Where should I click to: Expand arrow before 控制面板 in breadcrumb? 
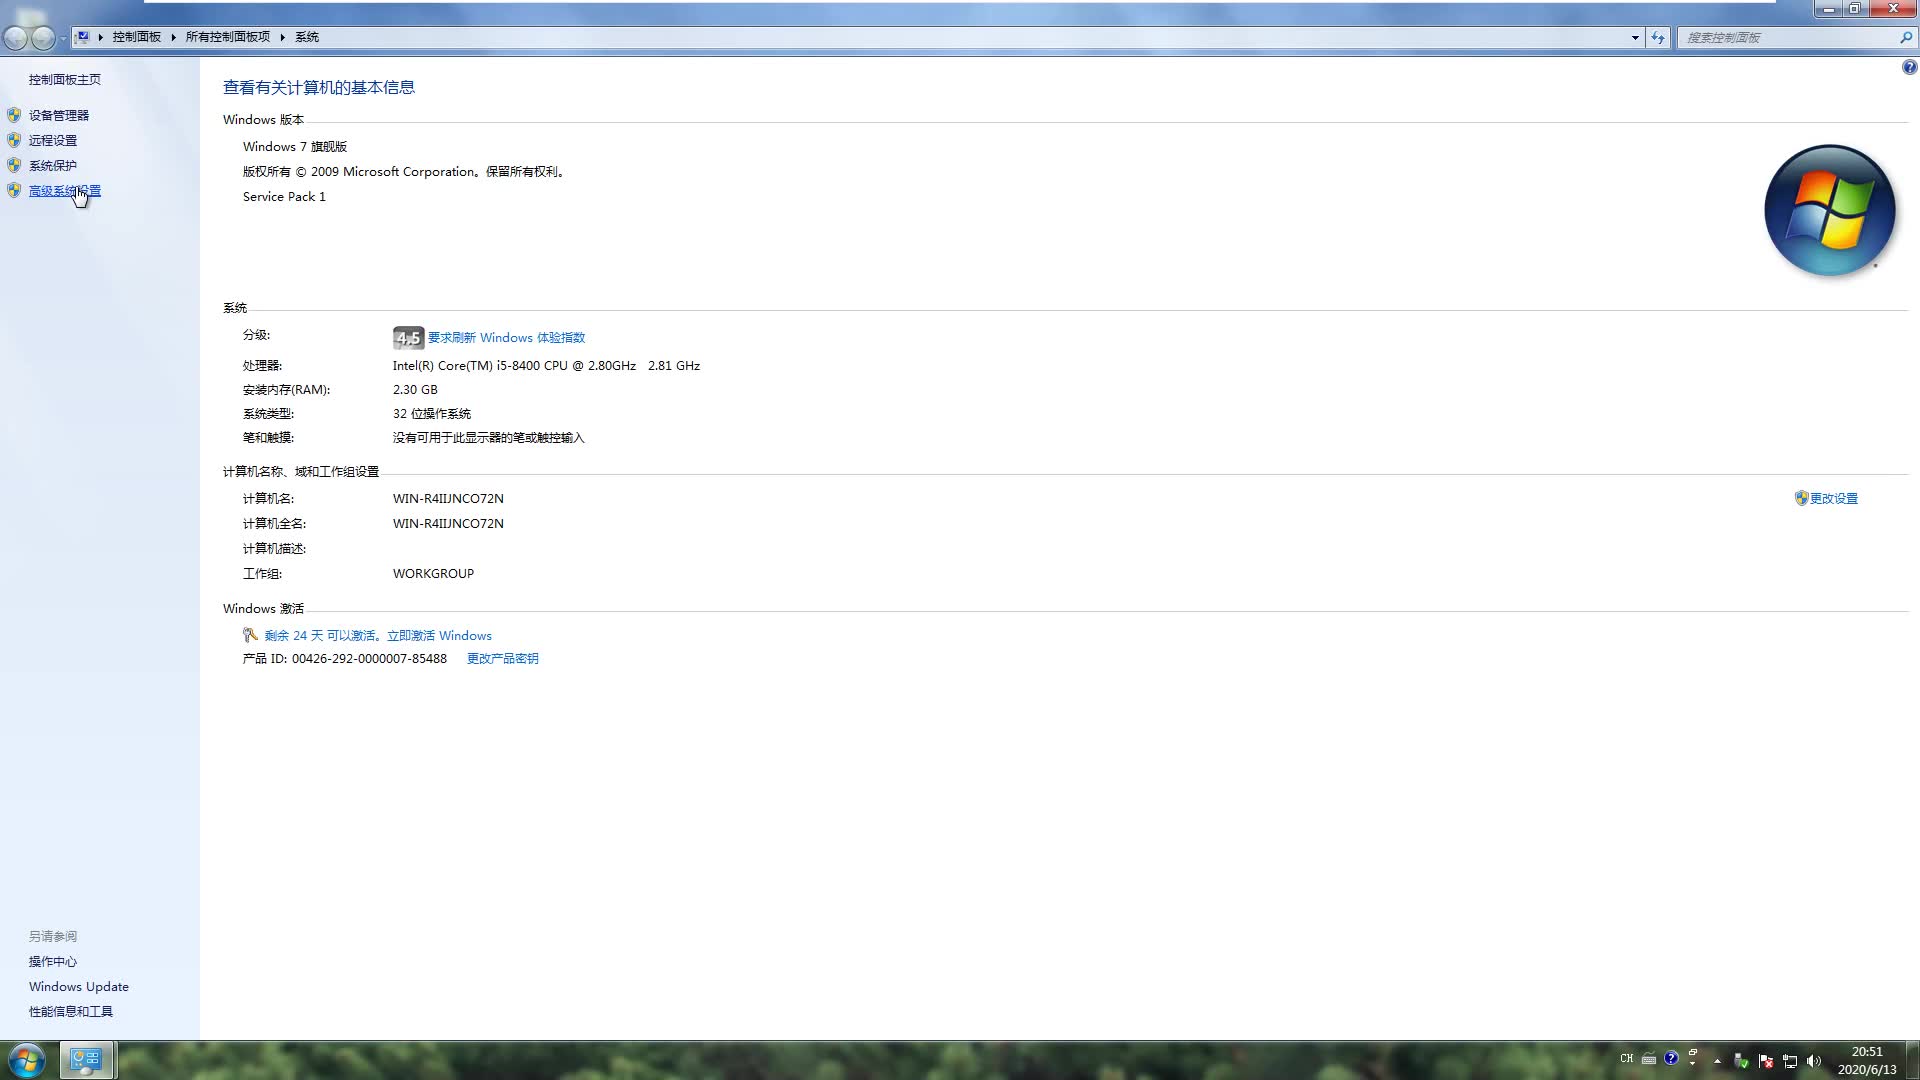coord(100,37)
